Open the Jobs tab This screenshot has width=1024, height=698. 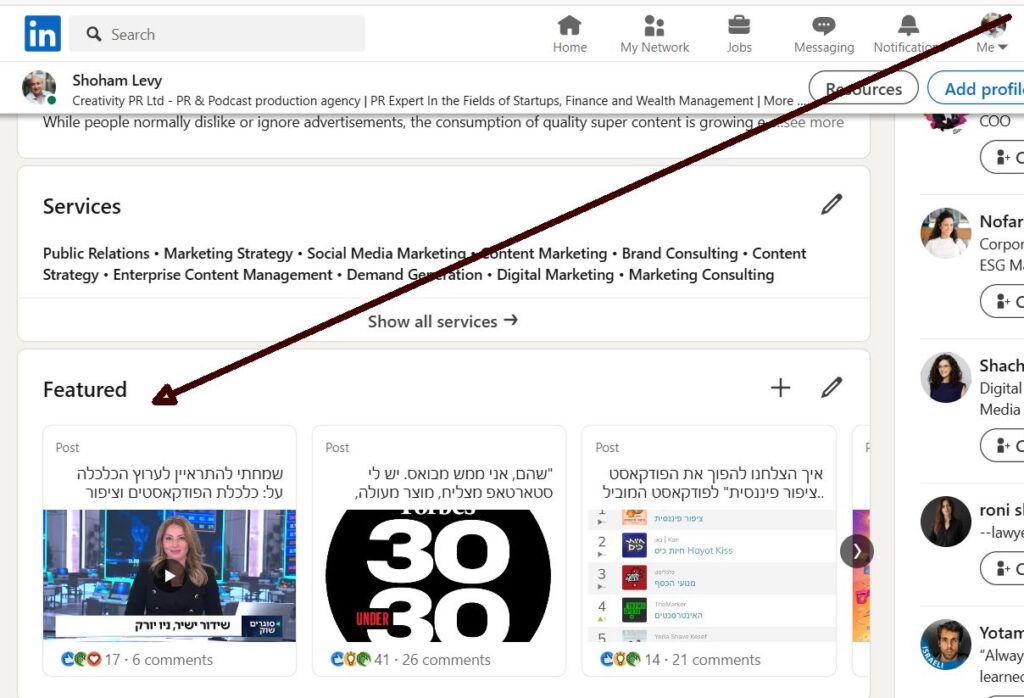tap(739, 35)
